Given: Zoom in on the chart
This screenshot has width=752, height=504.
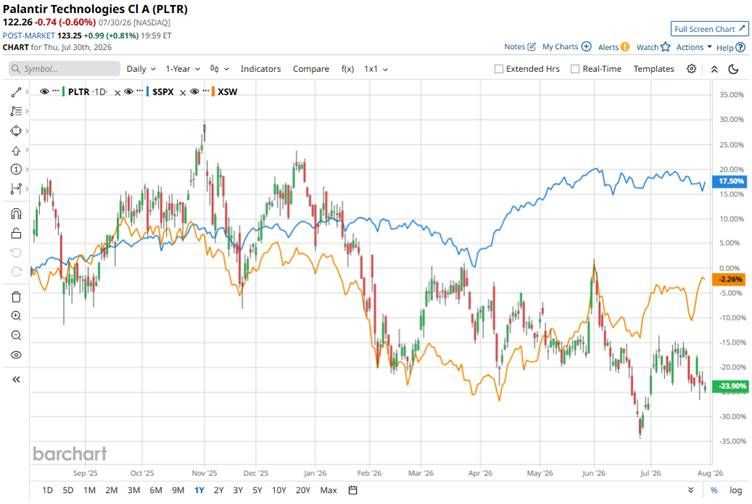Looking at the screenshot, I should 16,316.
